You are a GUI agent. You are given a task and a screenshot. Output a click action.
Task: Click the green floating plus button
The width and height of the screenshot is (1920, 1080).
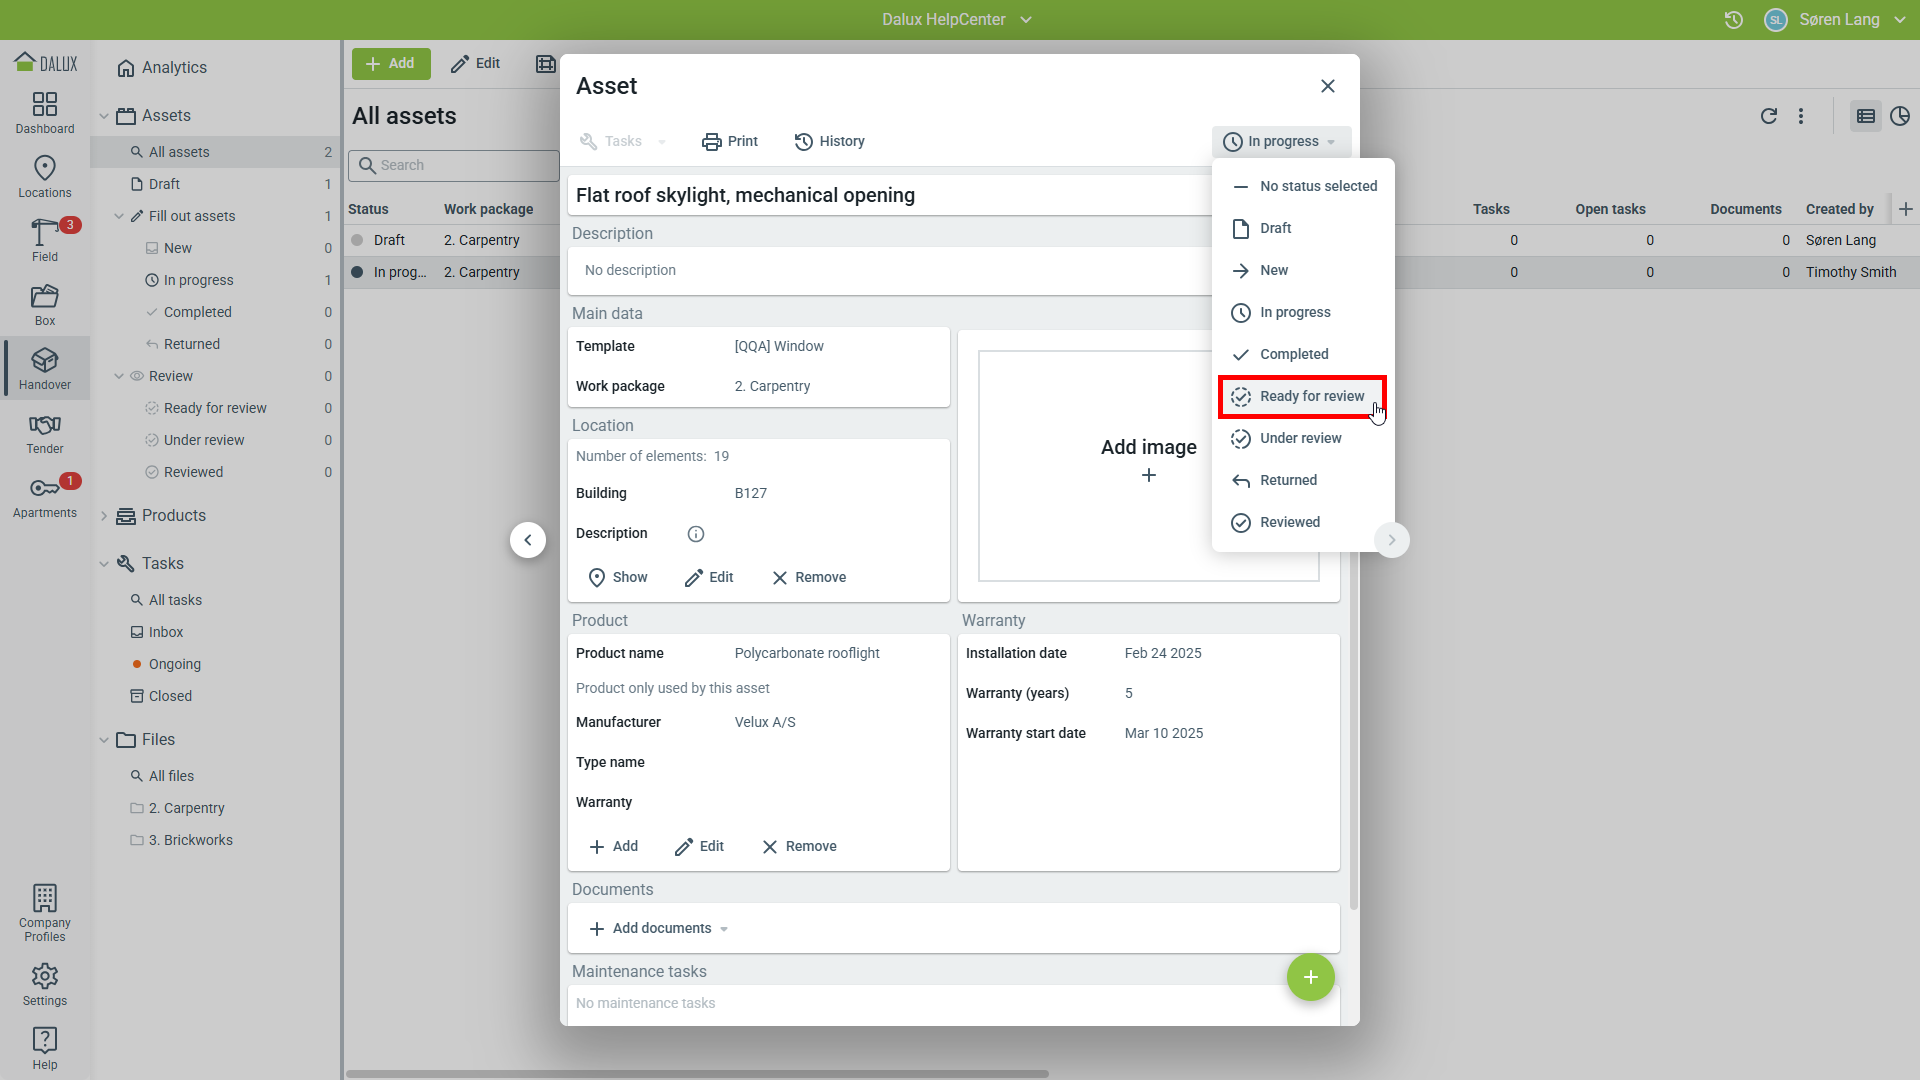1310,977
